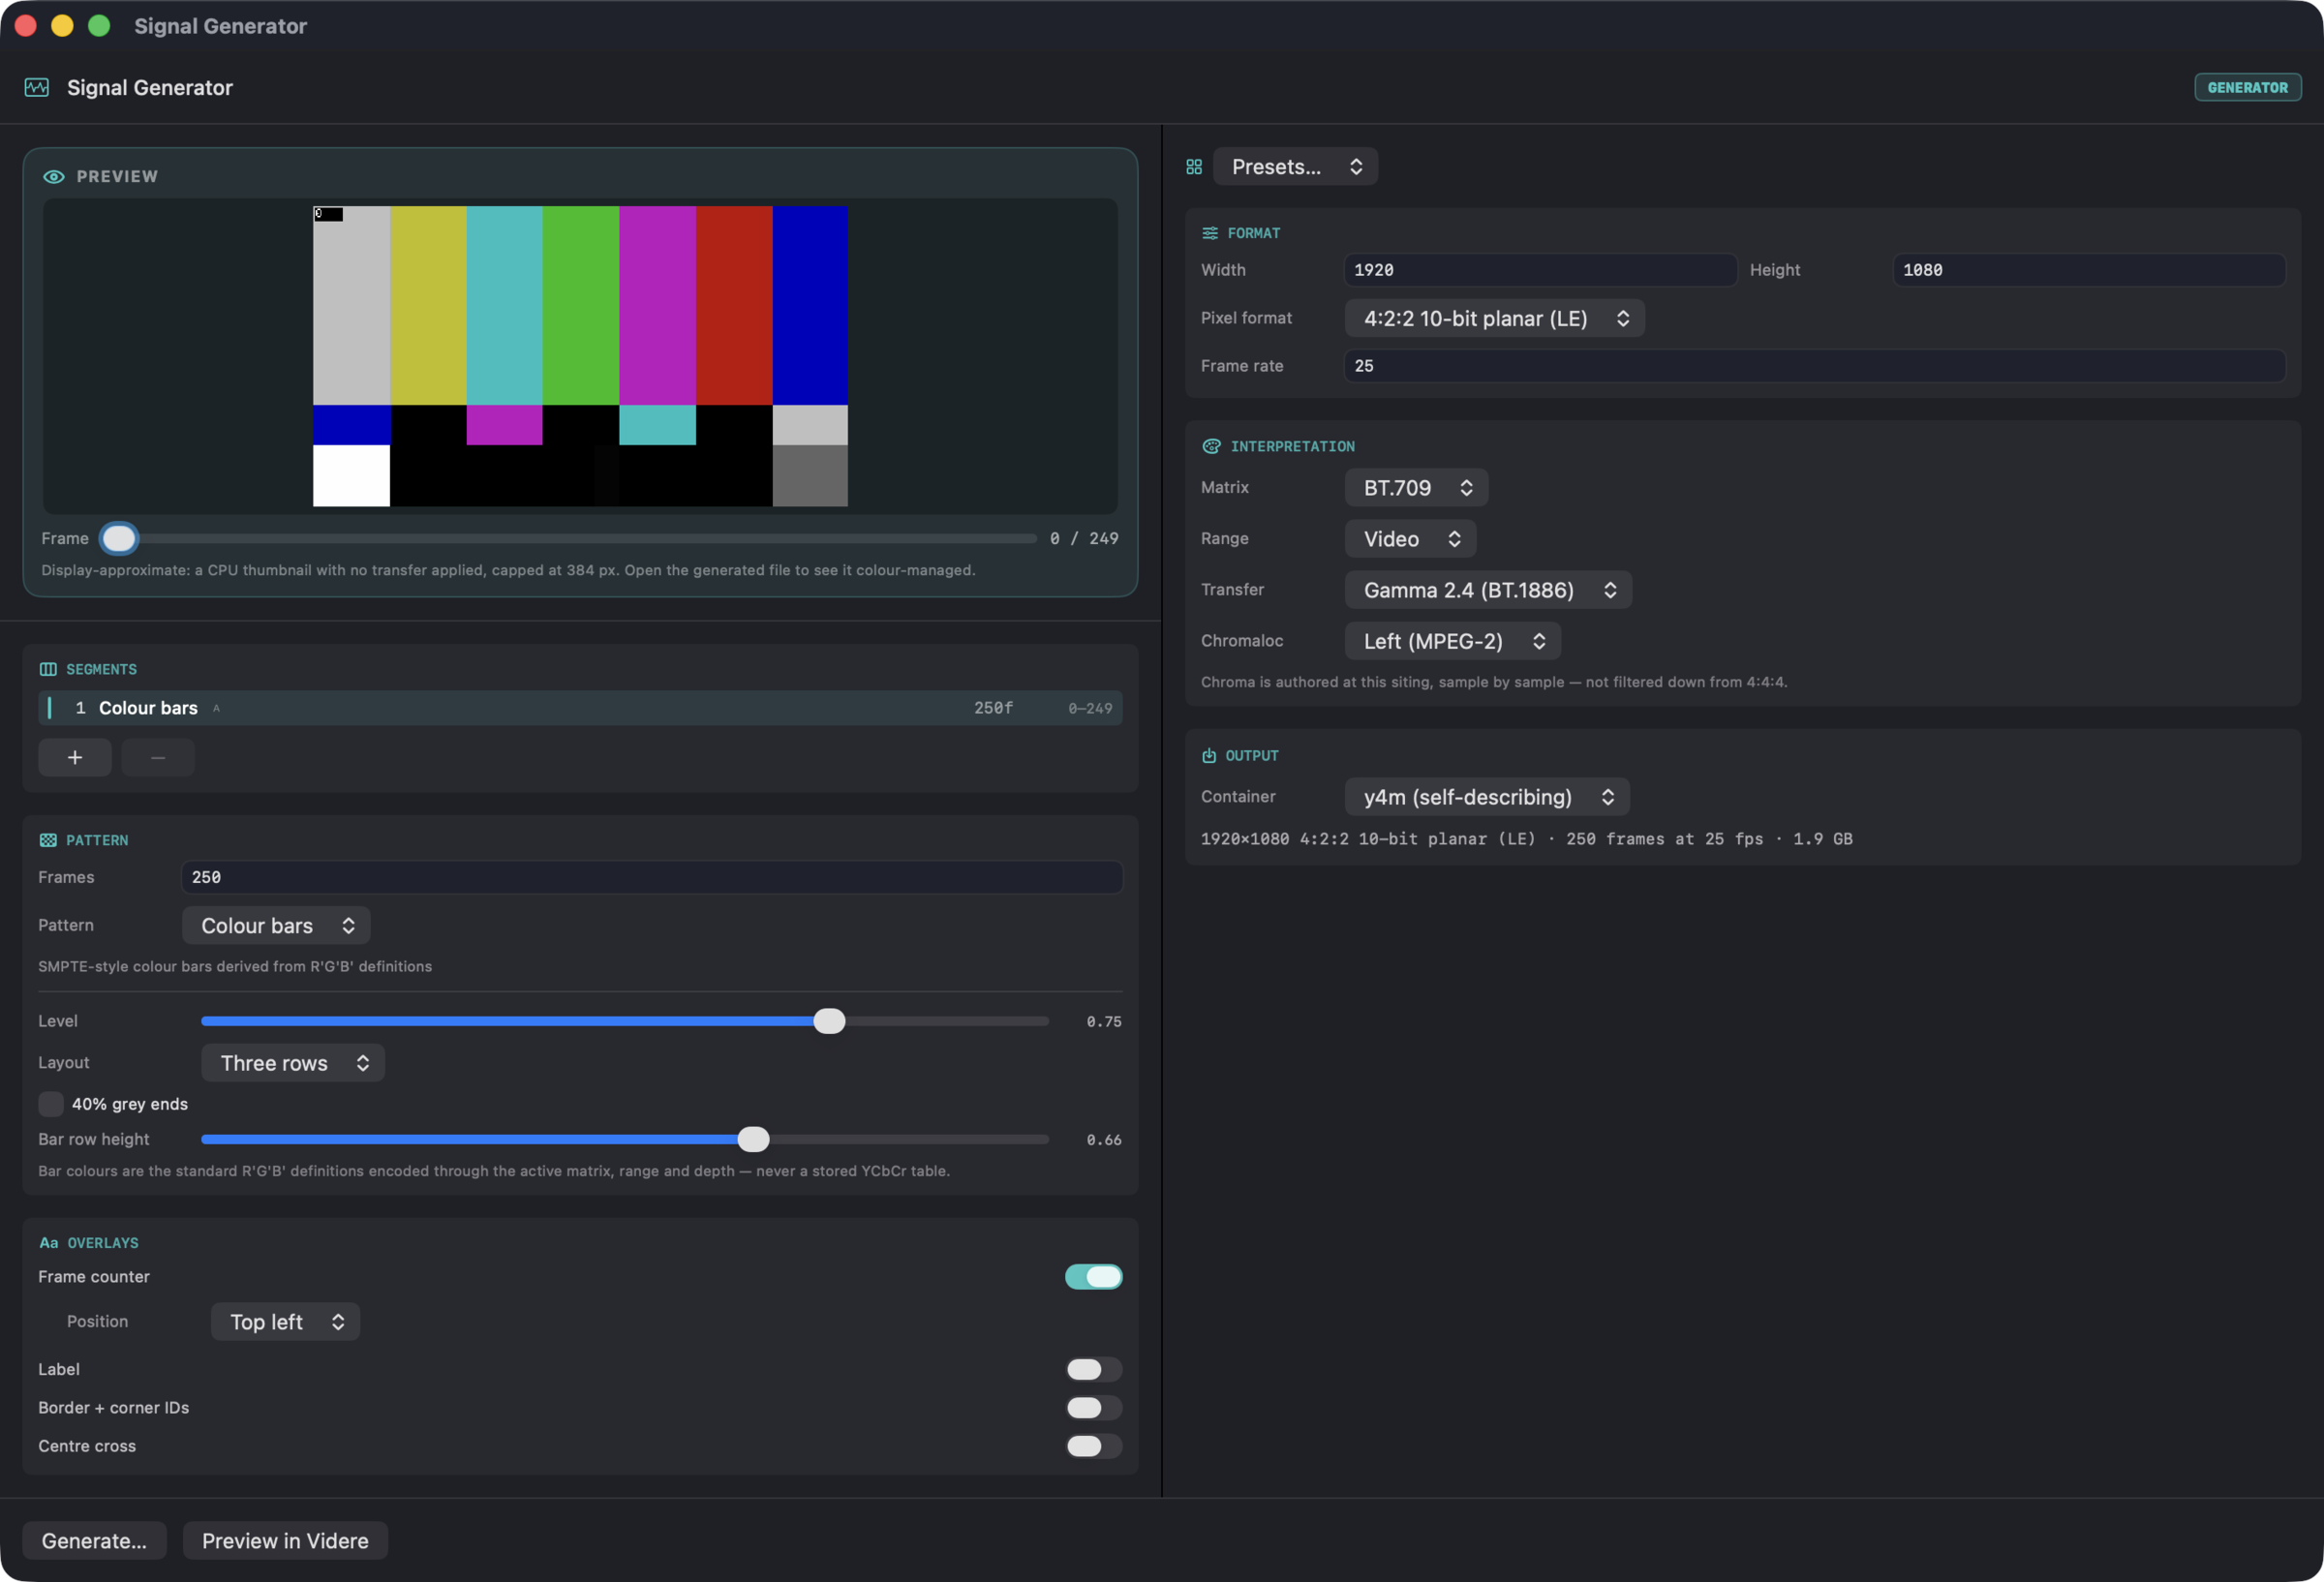The image size is (2324, 1582).
Task: Click the waveform app icon beside Signal Generator
Action: click(x=37, y=87)
